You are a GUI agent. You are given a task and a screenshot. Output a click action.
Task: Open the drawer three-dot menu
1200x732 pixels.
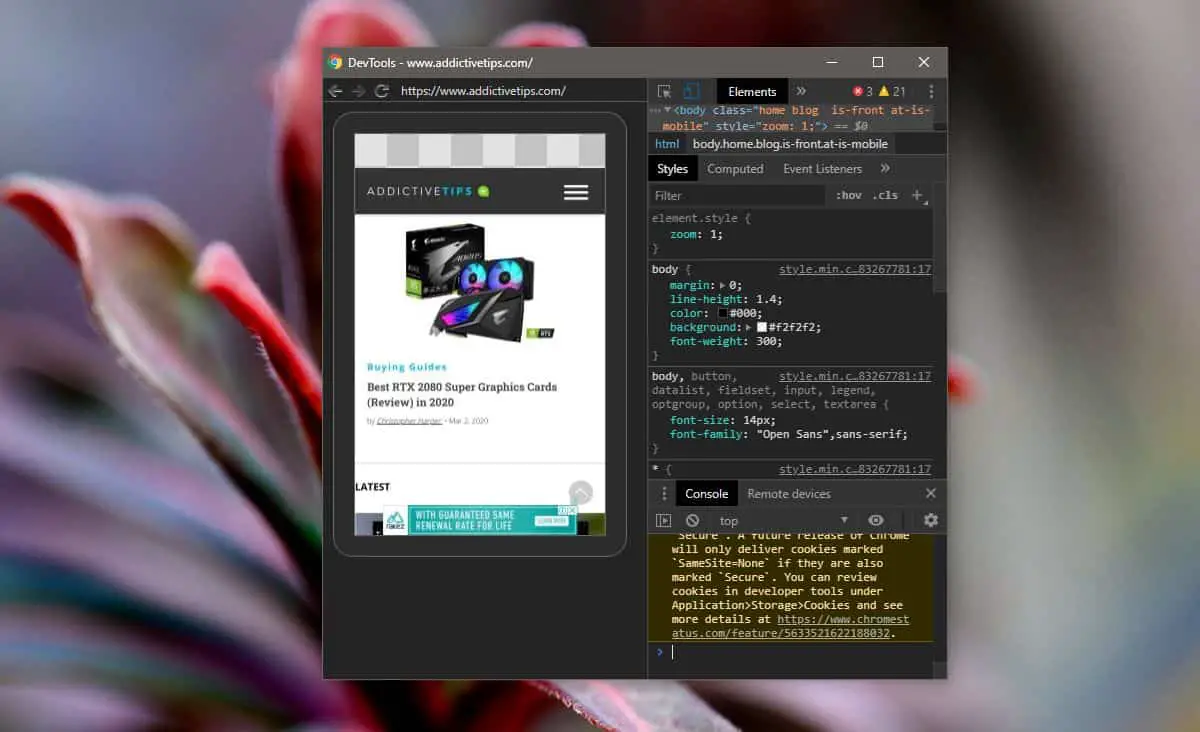pyautogui.click(x=663, y=494)
